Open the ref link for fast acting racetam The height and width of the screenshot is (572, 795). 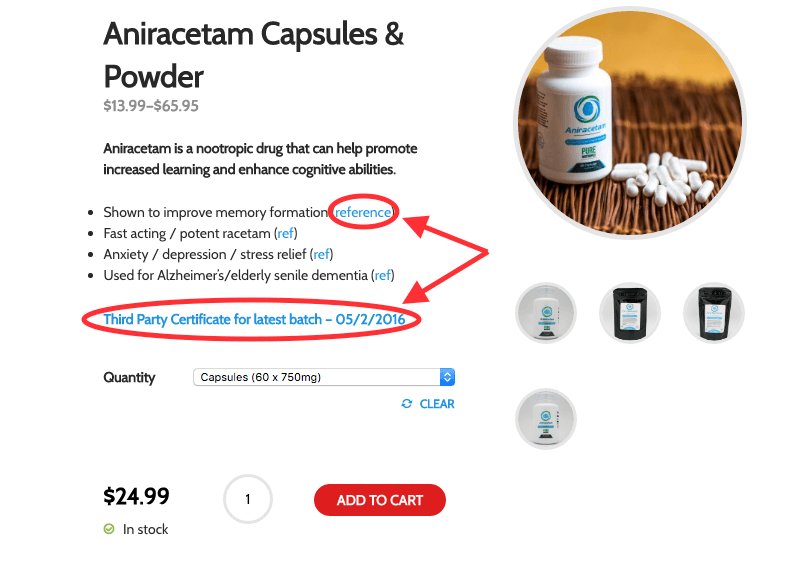point(285,233)
